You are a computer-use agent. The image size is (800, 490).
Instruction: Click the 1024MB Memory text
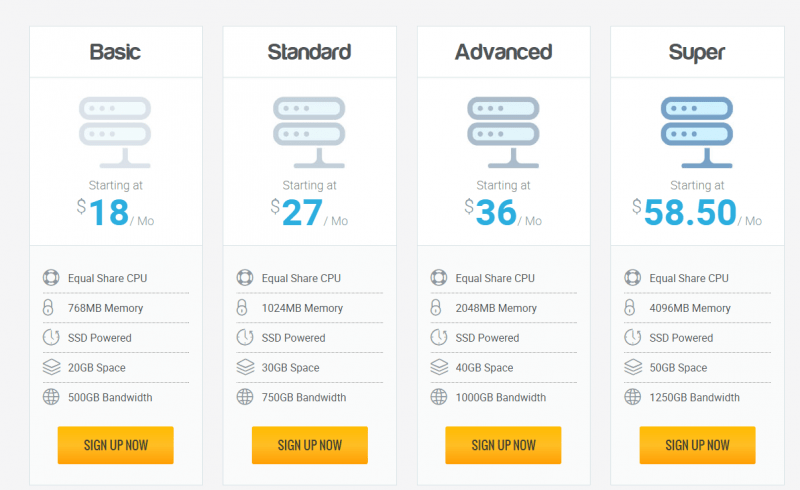302,308
